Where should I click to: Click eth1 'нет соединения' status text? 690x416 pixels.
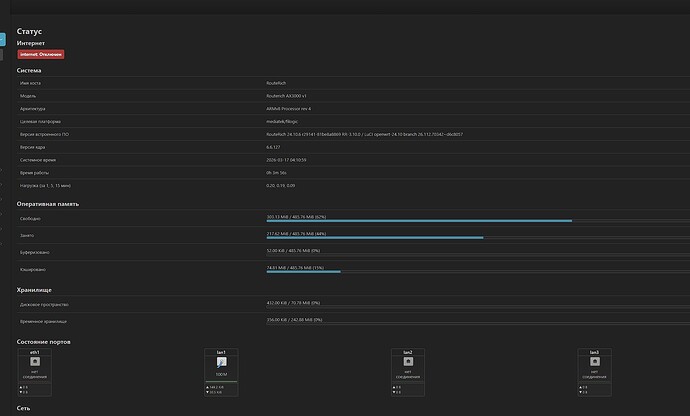coord(35,374)
